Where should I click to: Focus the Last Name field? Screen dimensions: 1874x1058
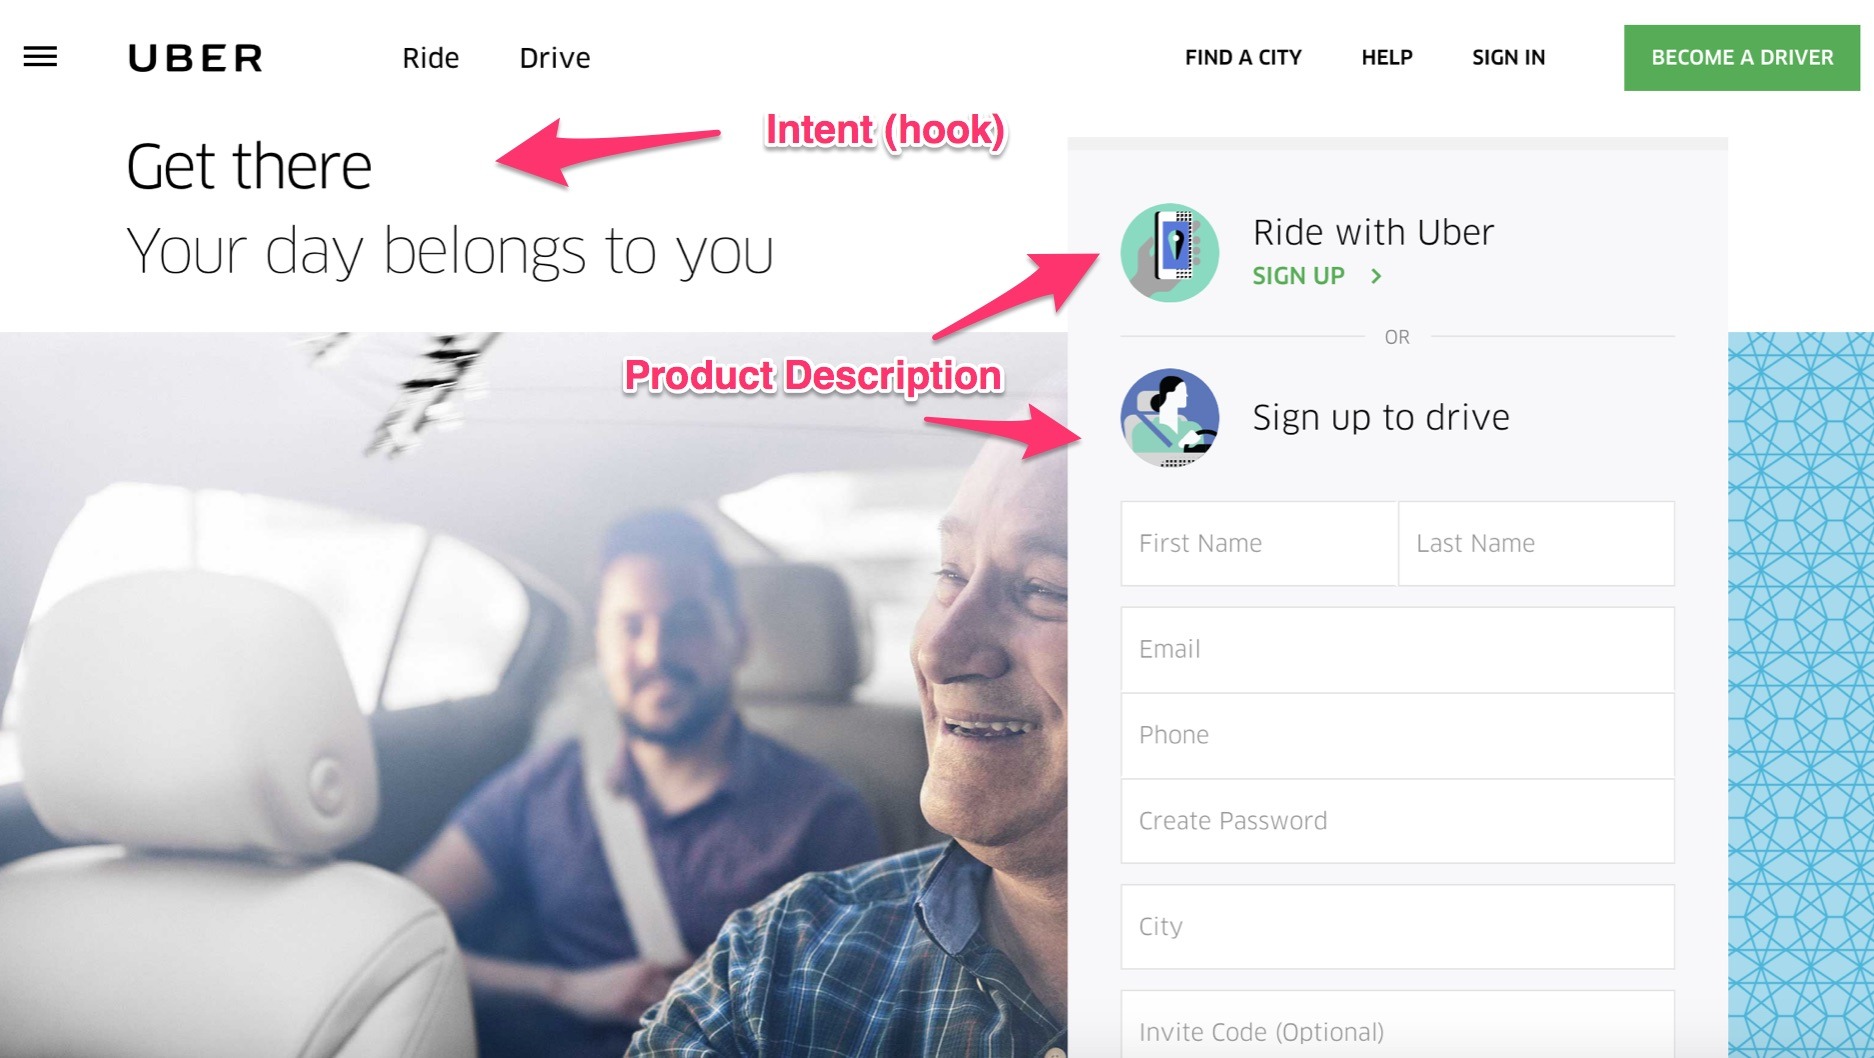coord(1536,543)
